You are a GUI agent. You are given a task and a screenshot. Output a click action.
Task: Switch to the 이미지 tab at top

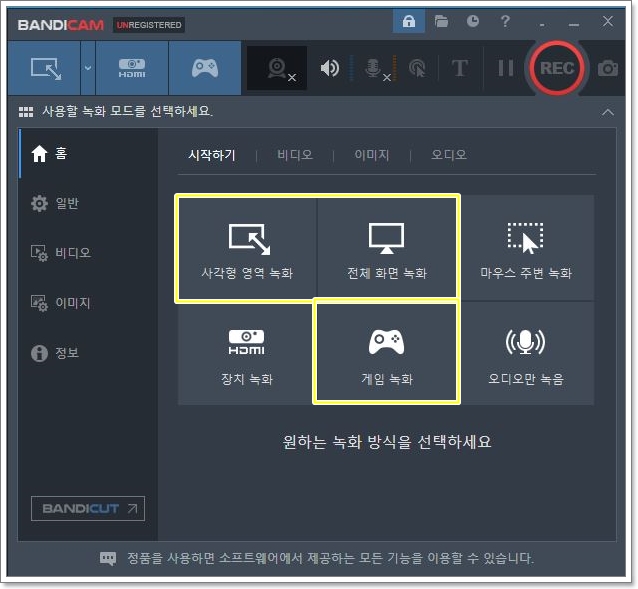point(372,155)
